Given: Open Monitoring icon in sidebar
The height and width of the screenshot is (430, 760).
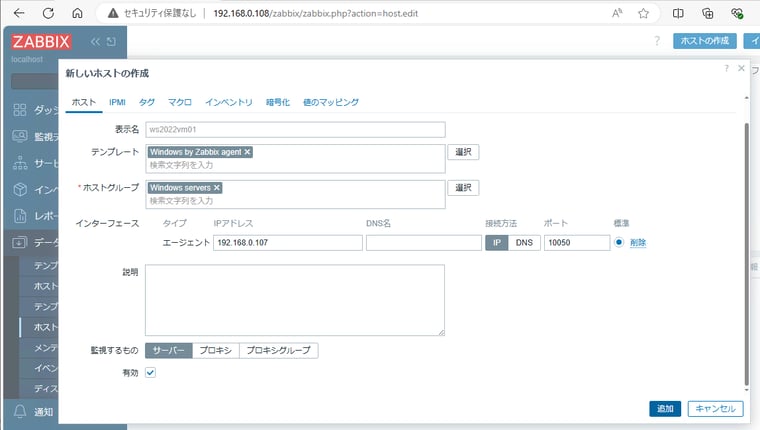Looking at the screenshot, I should pyautogui.click(x=20, y=136).
